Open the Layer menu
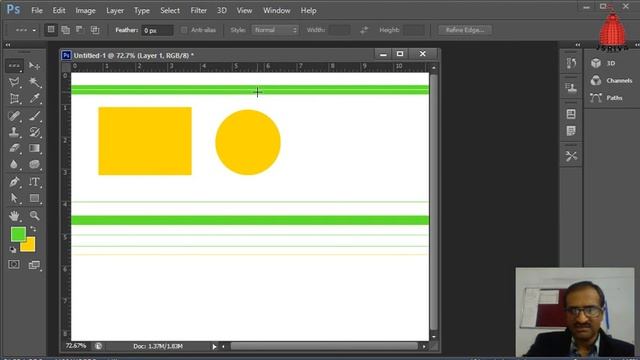 [x=115, y=11]
